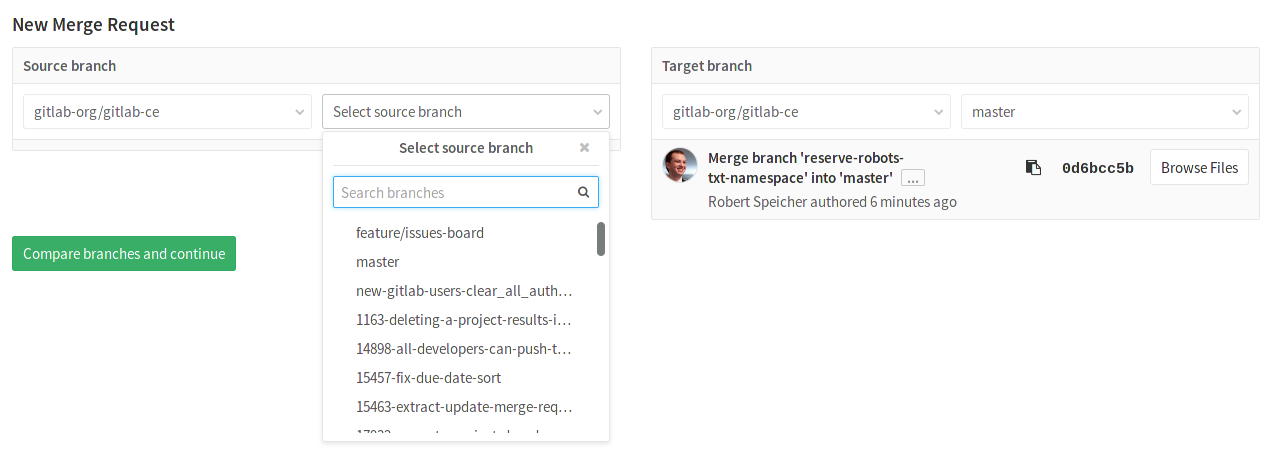Open source project gitlab-org/gitlab-ce dropdown
The height and width of the screenshot is (454, 1265).
coord(167,112)
